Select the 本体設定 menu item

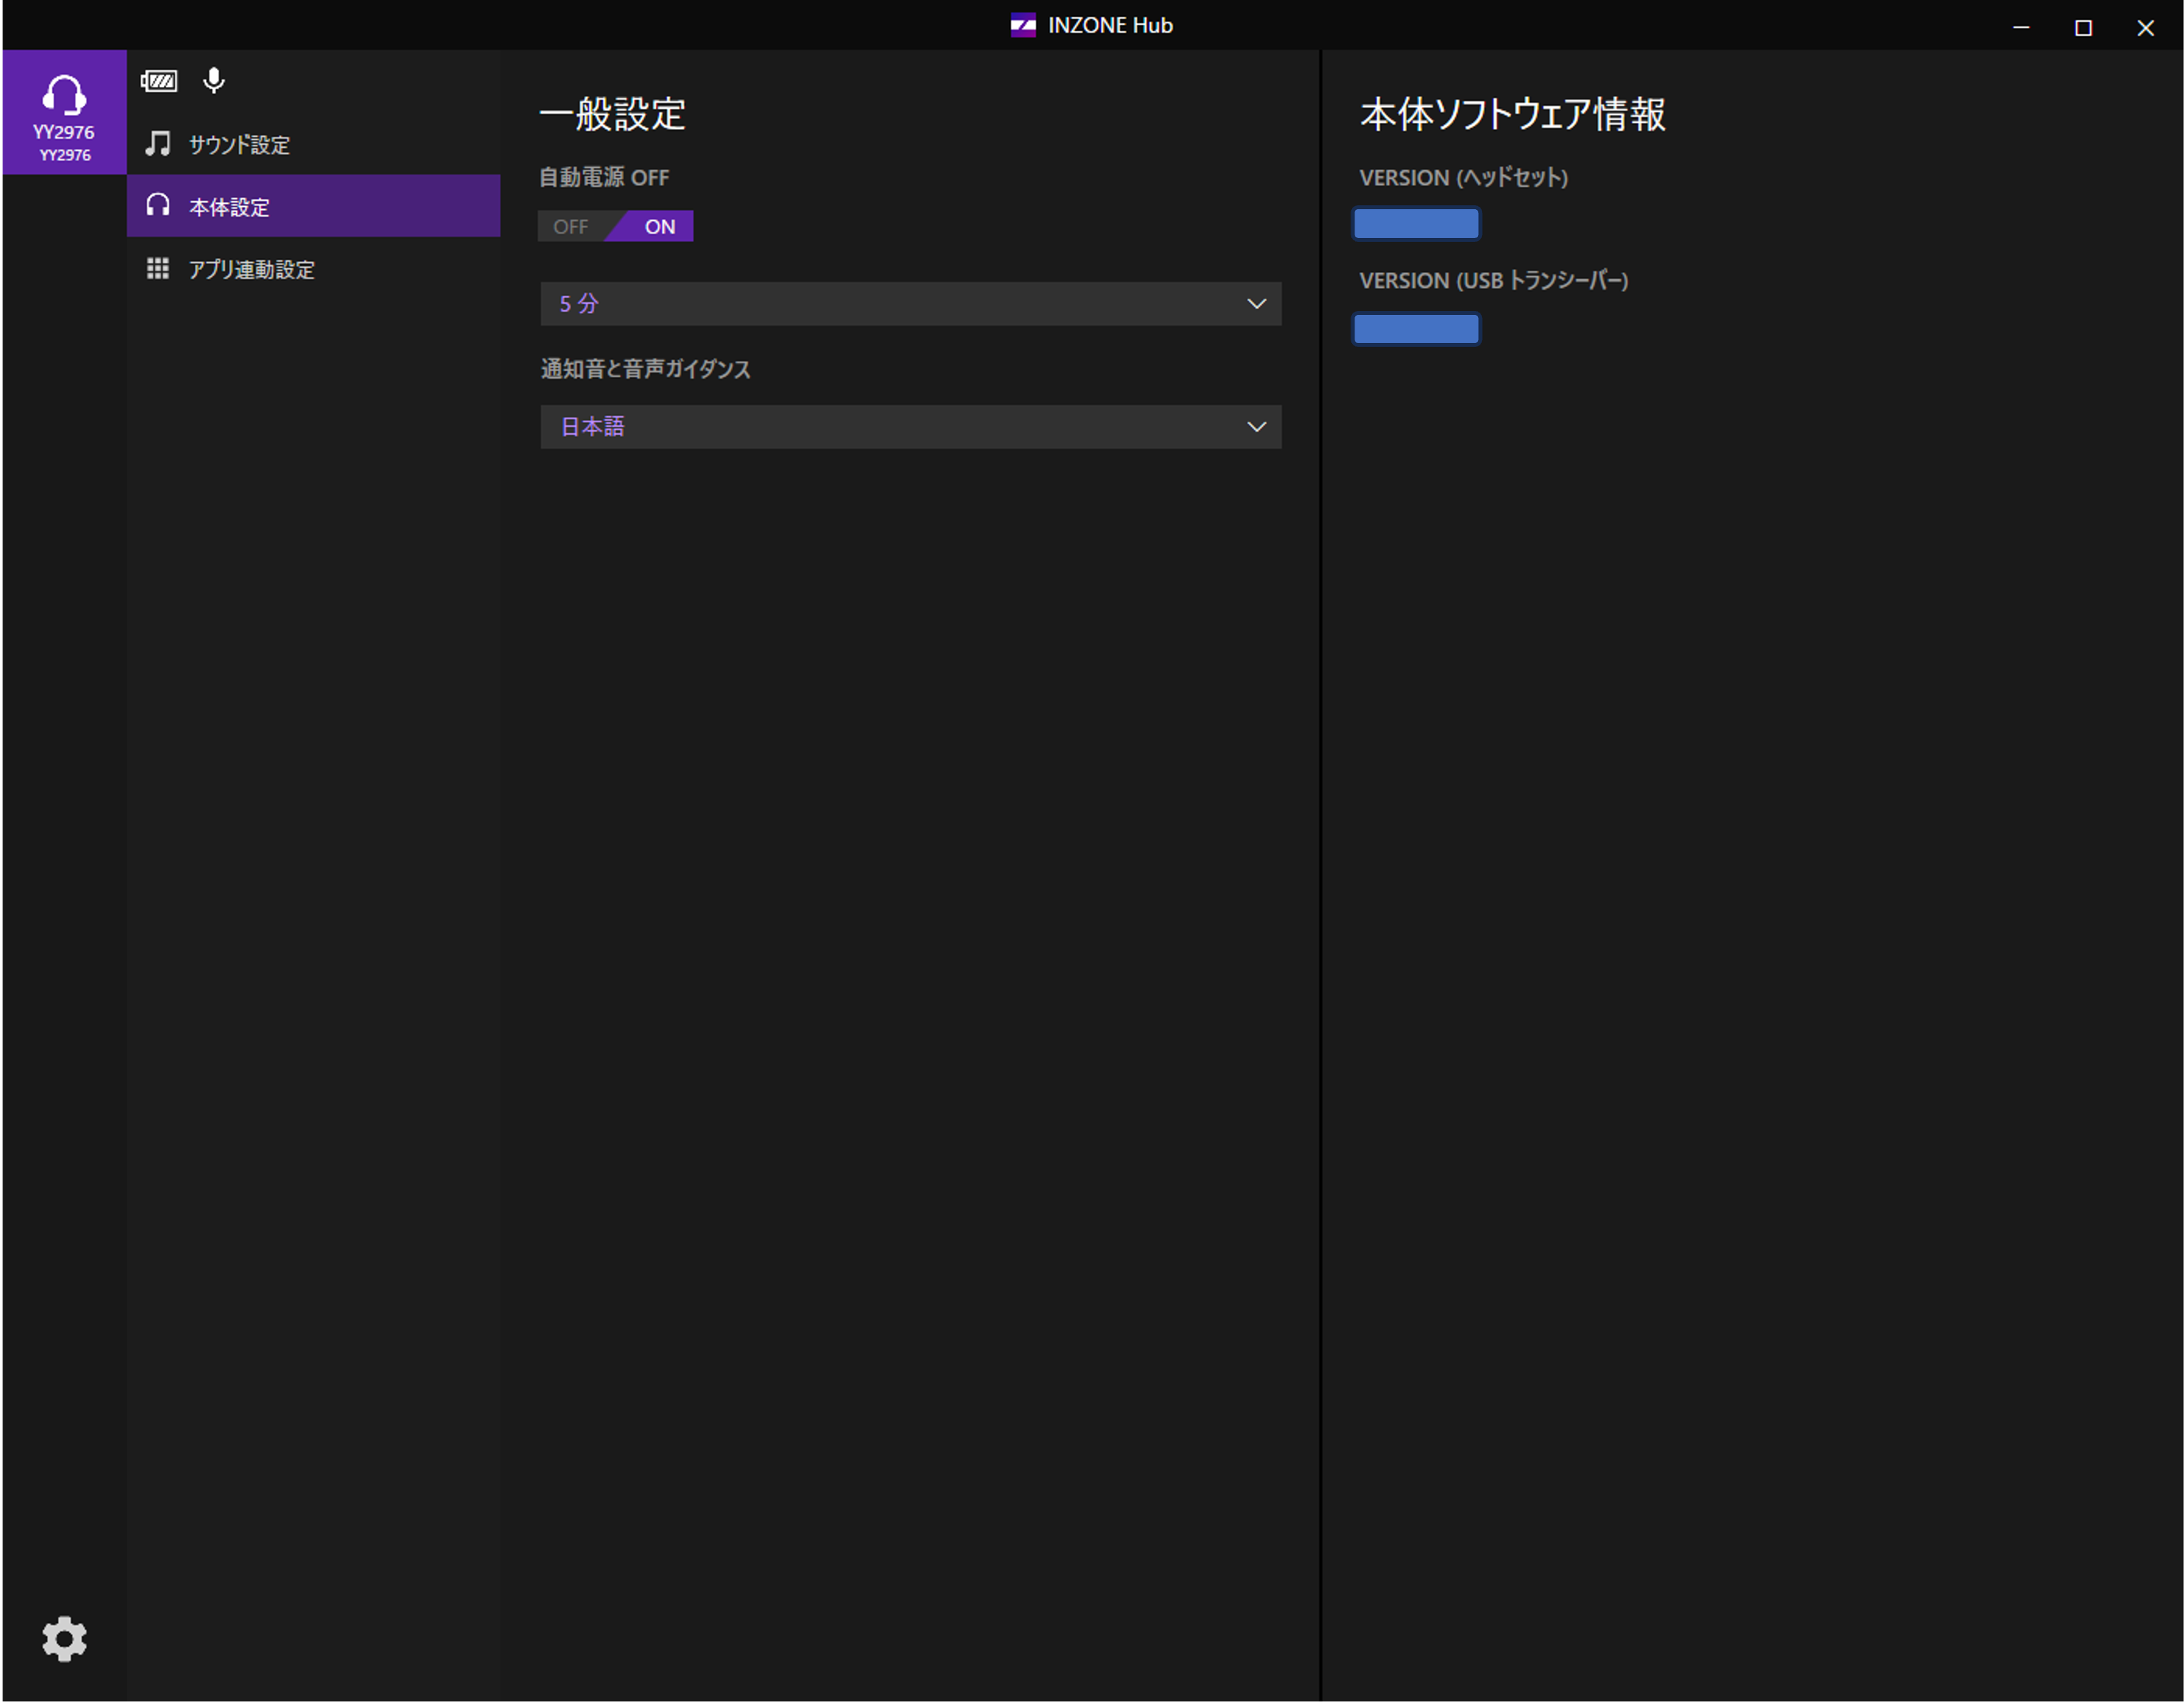click(x=230, y=207)
